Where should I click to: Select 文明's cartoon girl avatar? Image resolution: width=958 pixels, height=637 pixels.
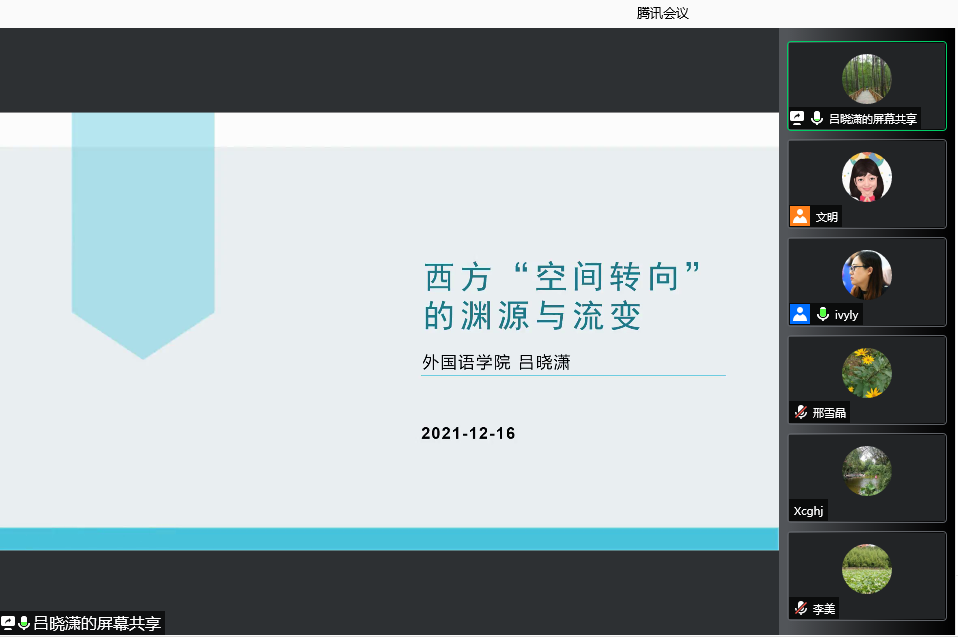[x=866, y=177]
